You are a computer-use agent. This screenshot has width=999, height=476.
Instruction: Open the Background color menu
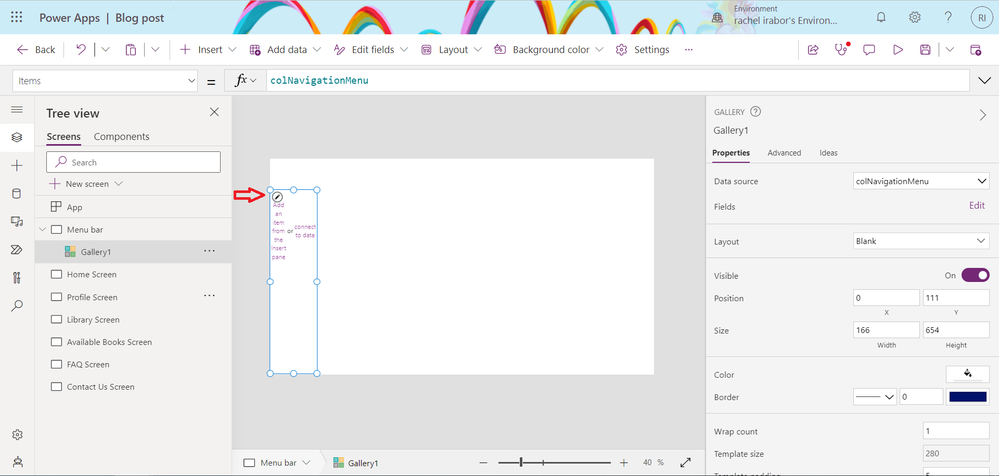549,50
